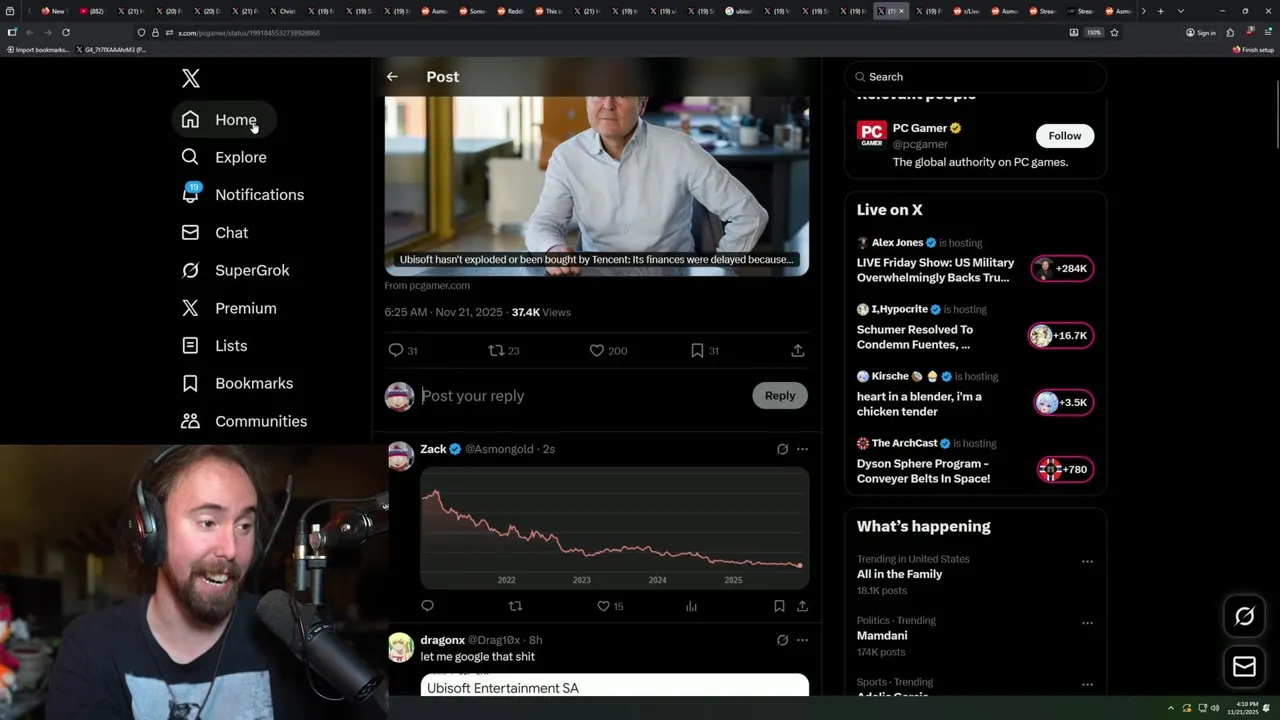
Task: Open the stock chart image in Zack's reply
Action: (x=615, y=528)
